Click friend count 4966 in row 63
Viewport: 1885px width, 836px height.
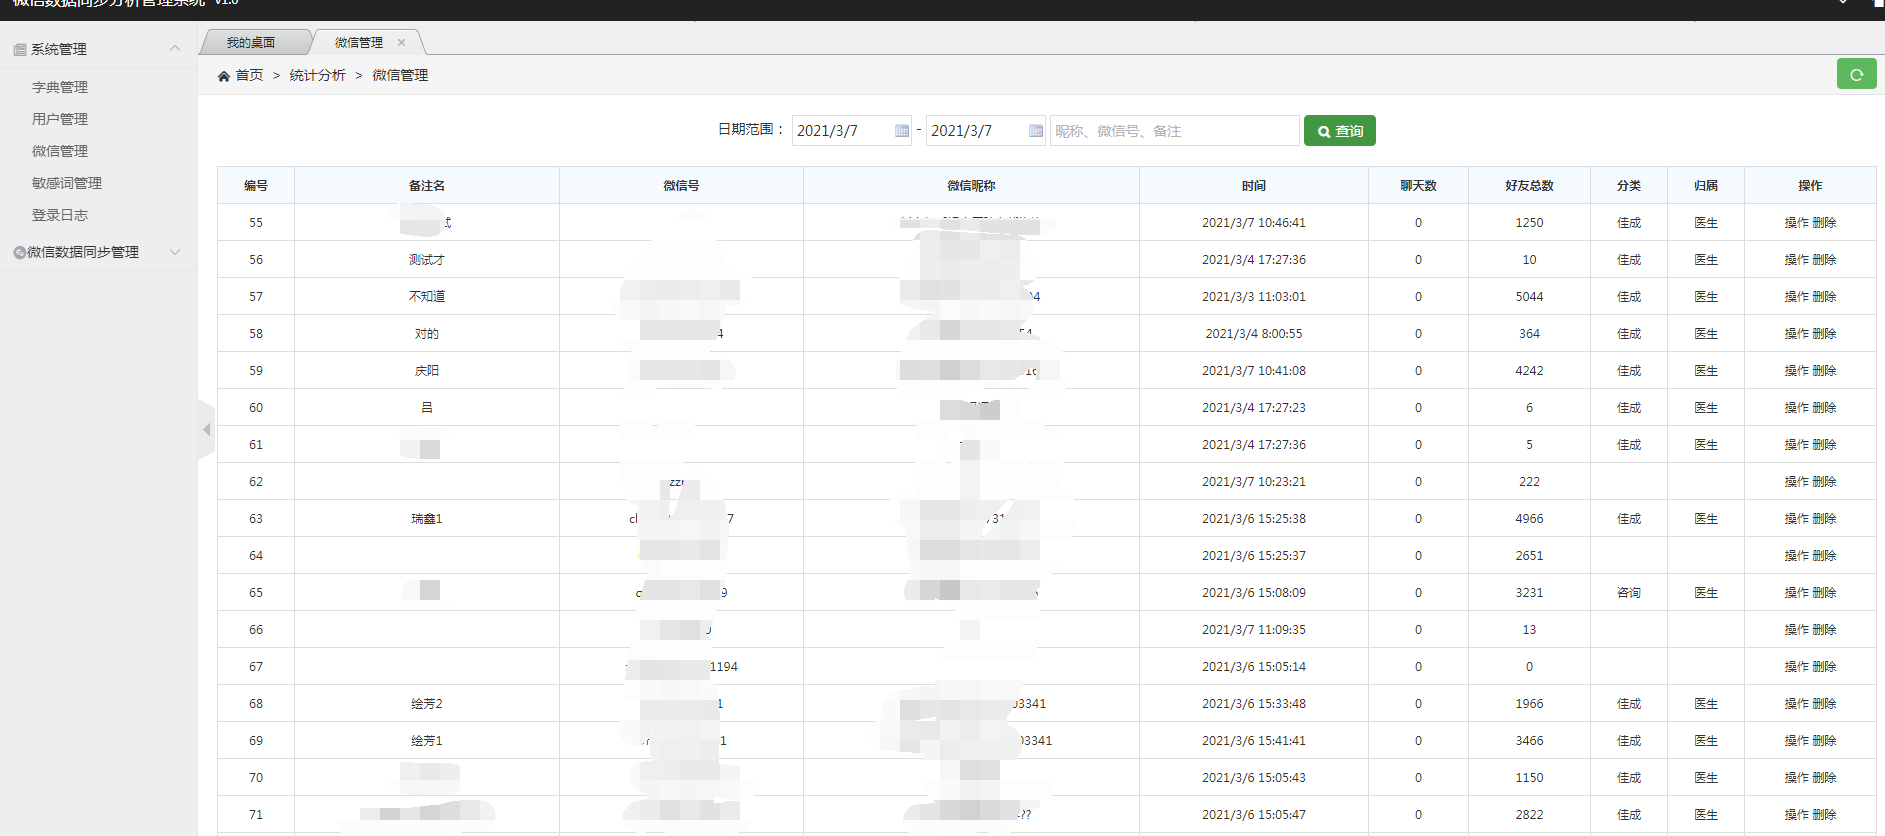point(1529,518)
